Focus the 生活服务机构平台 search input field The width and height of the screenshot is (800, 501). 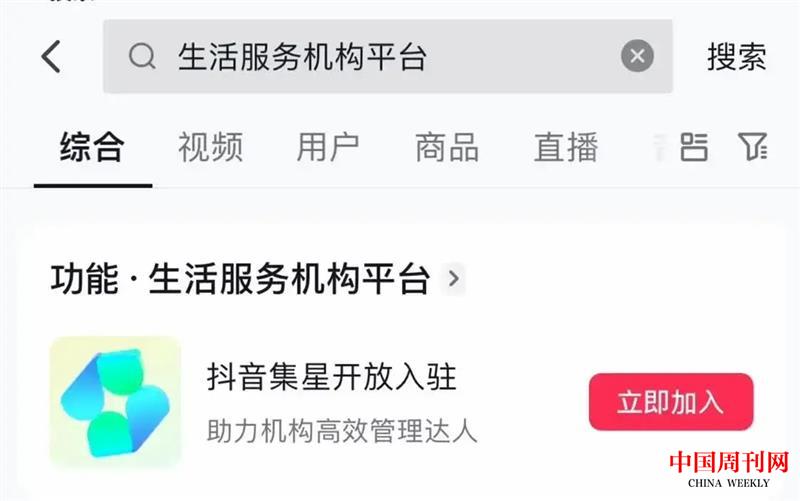[388, 56]
